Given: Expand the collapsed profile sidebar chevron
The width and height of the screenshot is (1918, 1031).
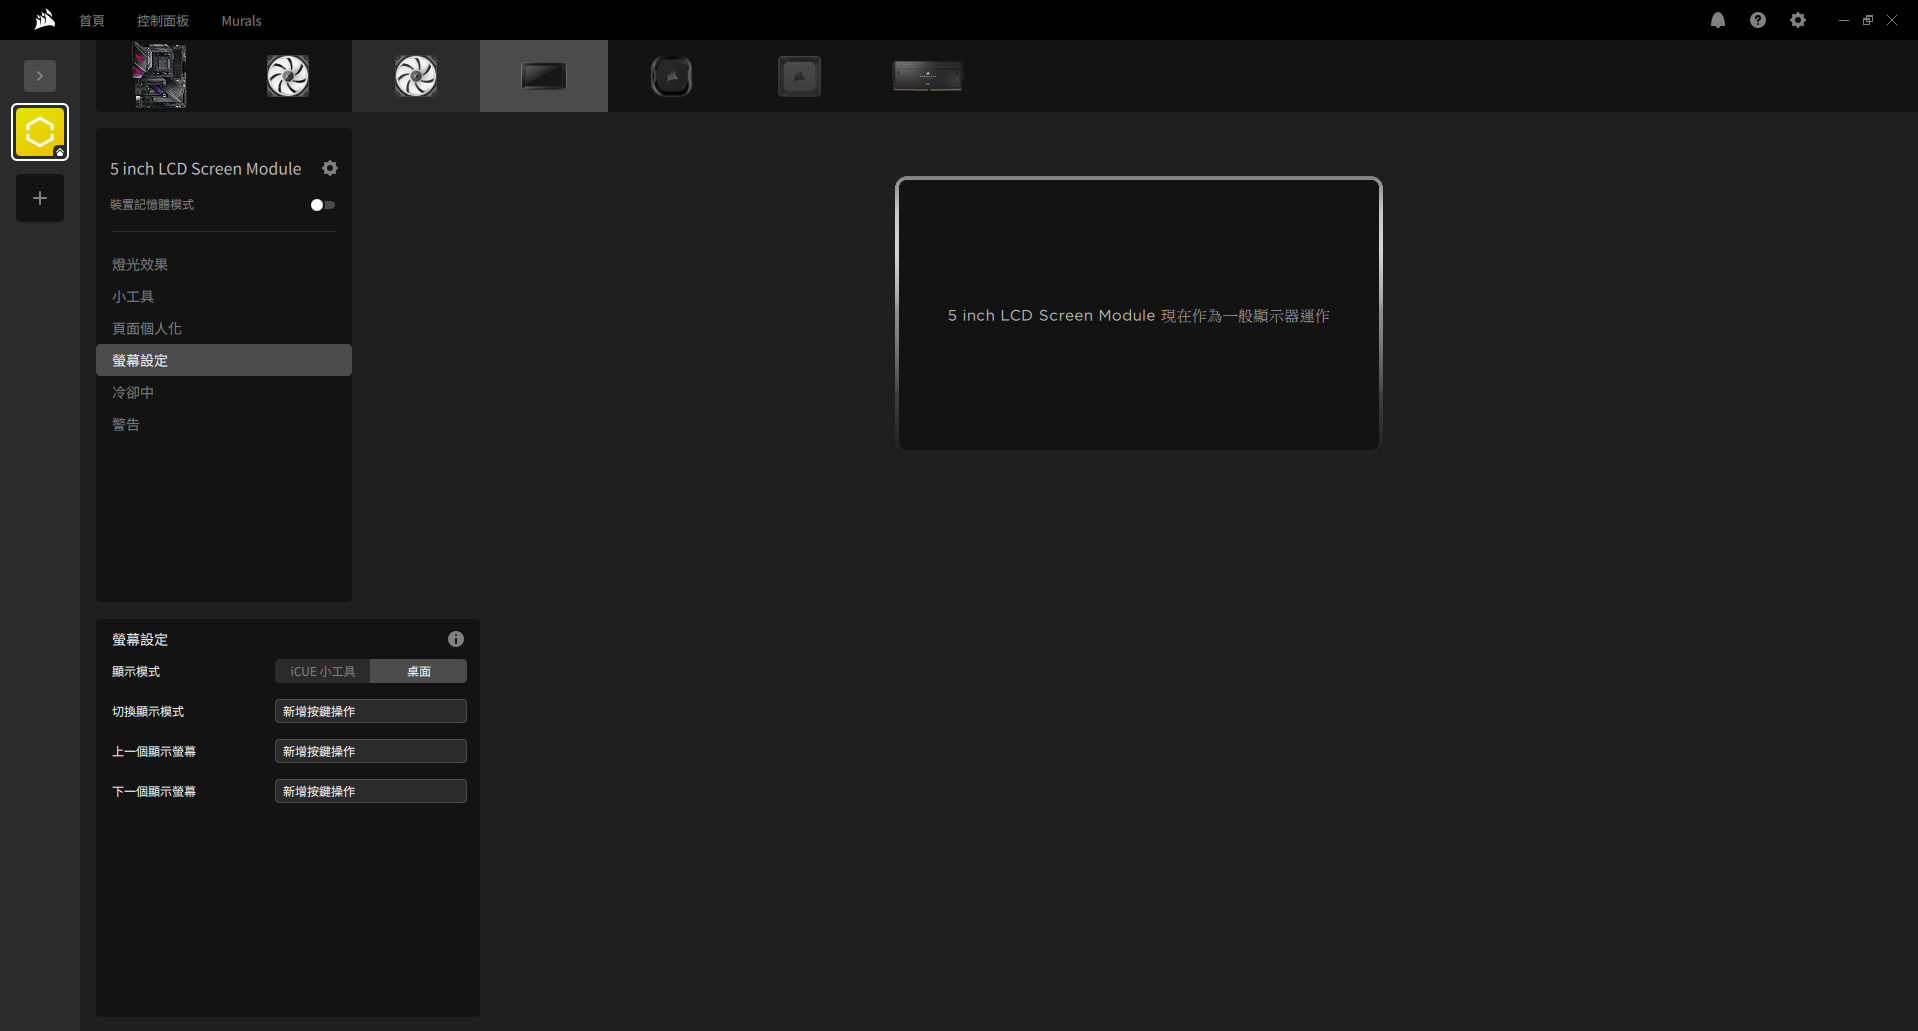Looking at the screenshot, I should (x=40, y=76).
